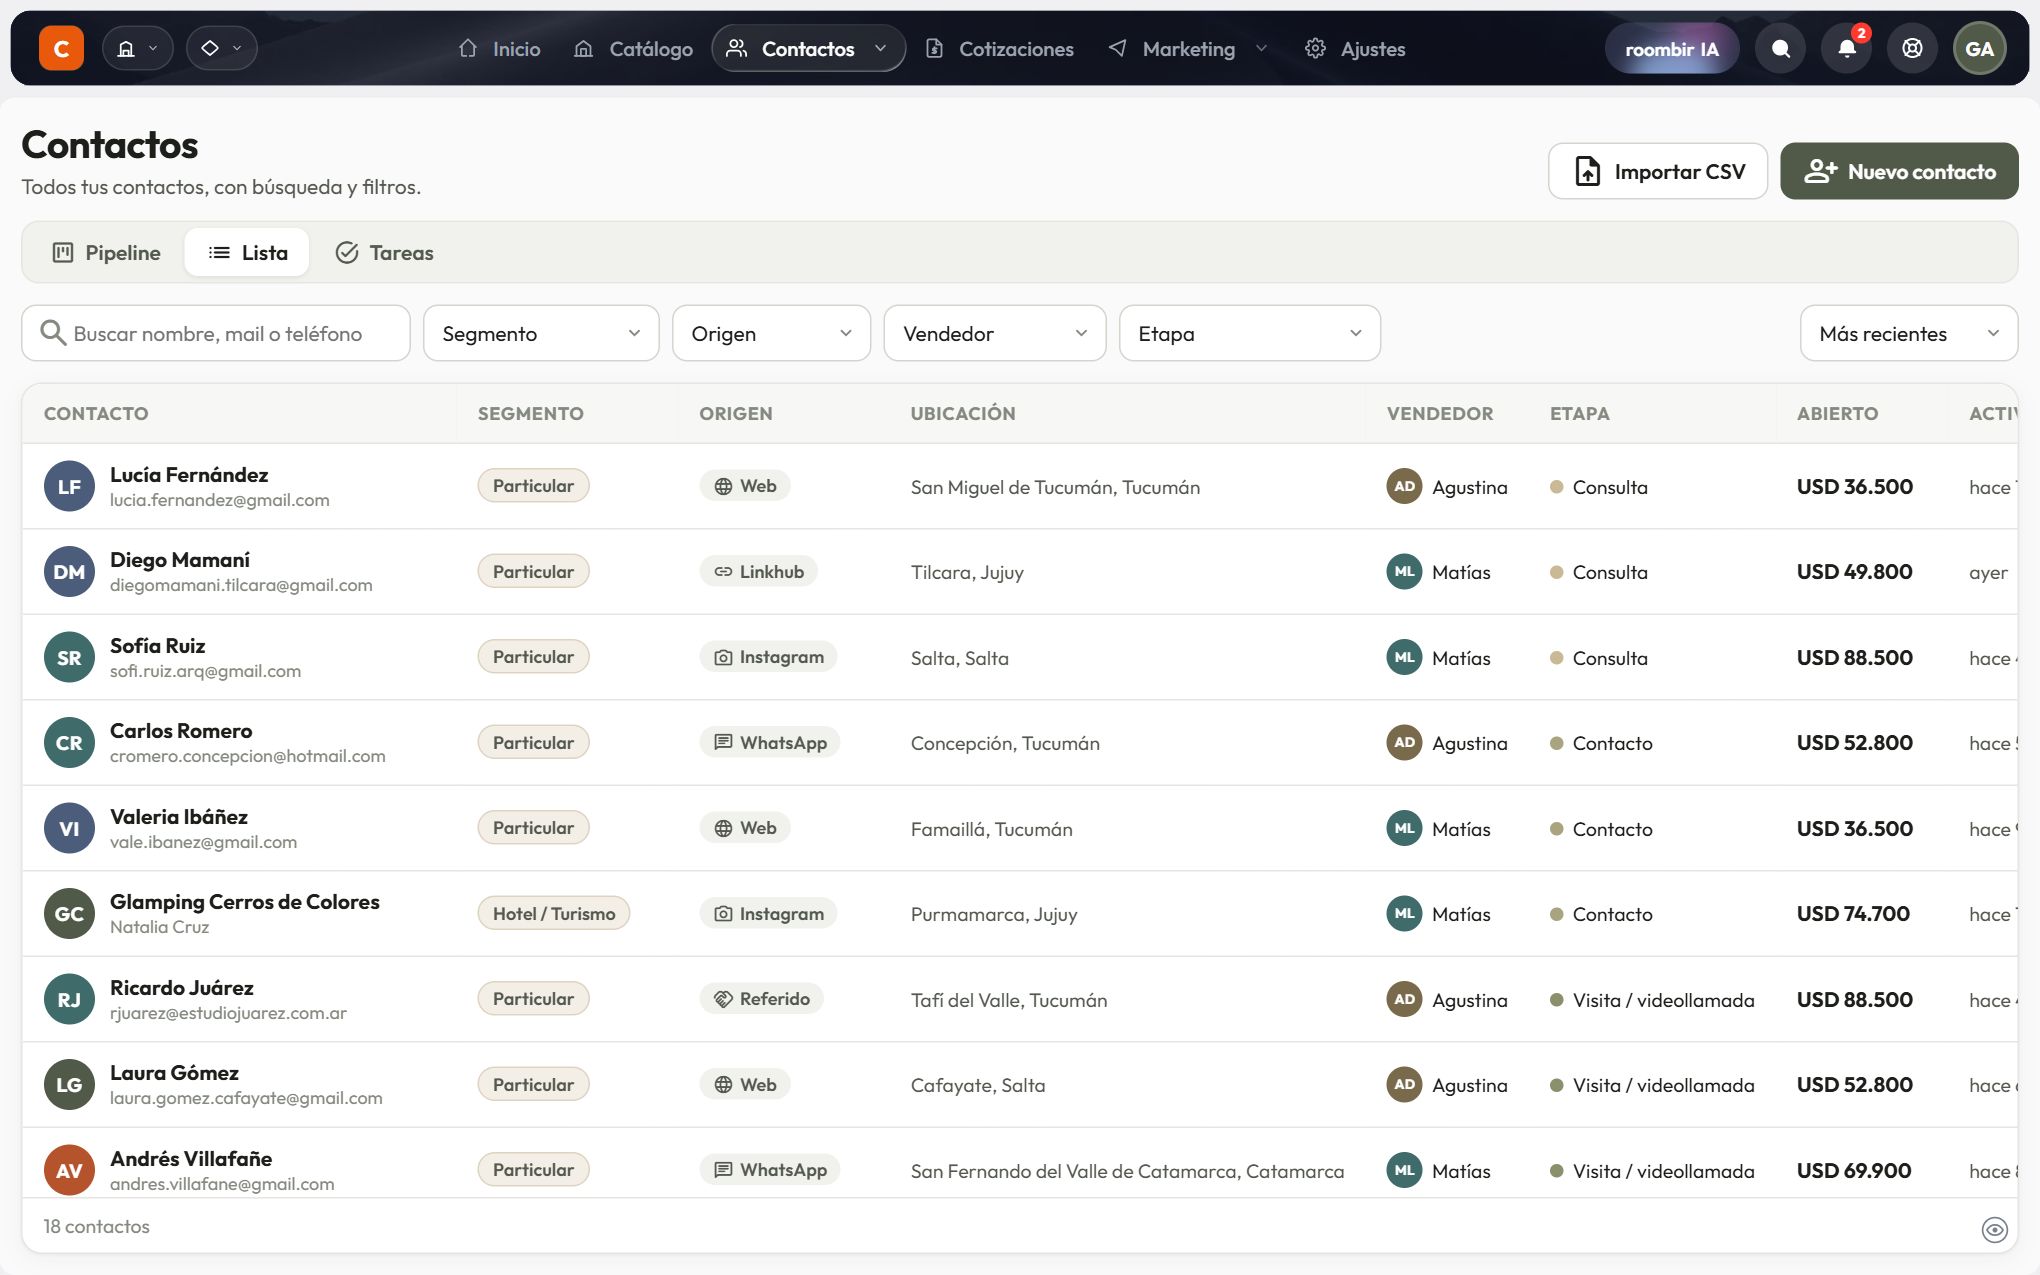Select the Lista view tab
Image resolution: width=2040 pixels, height=1275 pixels.
tap(247, 252)
